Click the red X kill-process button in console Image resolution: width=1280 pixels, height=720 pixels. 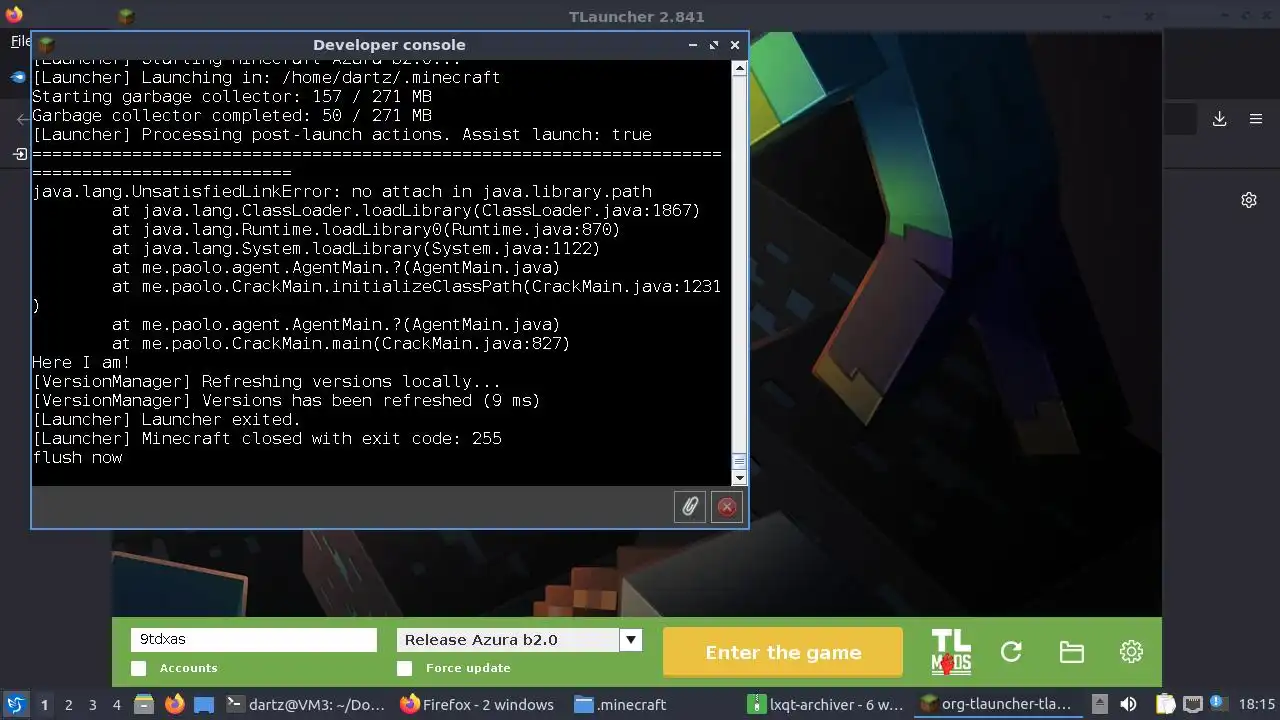(x=727, y=507)
